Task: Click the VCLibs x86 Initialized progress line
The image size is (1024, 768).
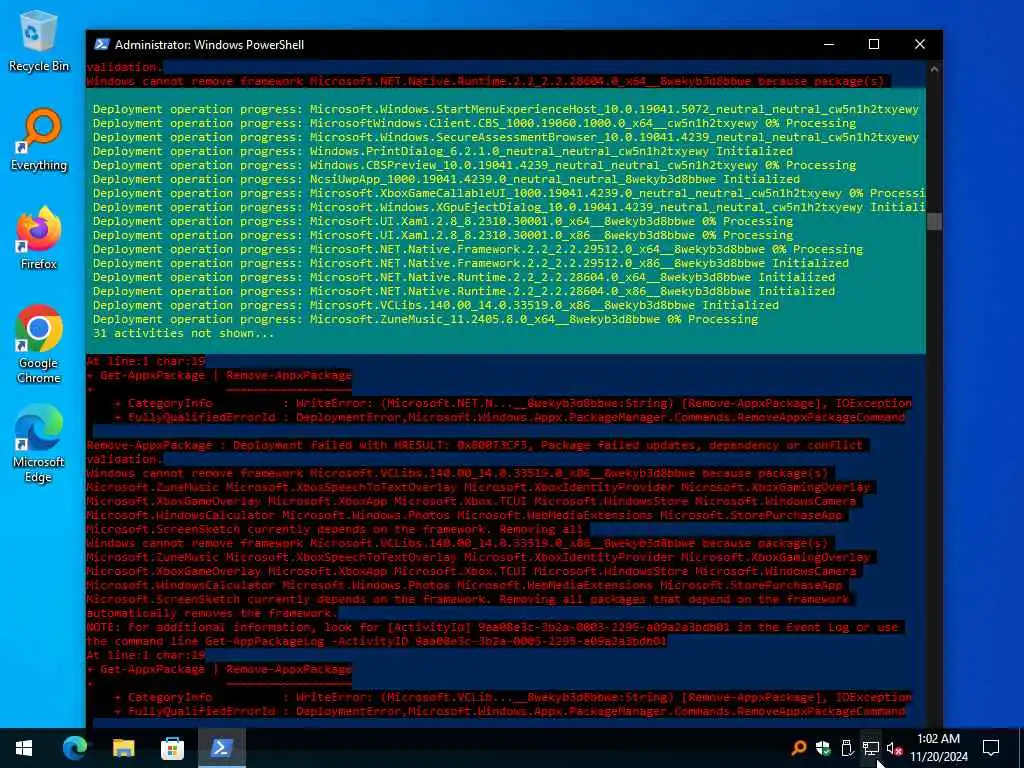Action: (x=436, y=305)
